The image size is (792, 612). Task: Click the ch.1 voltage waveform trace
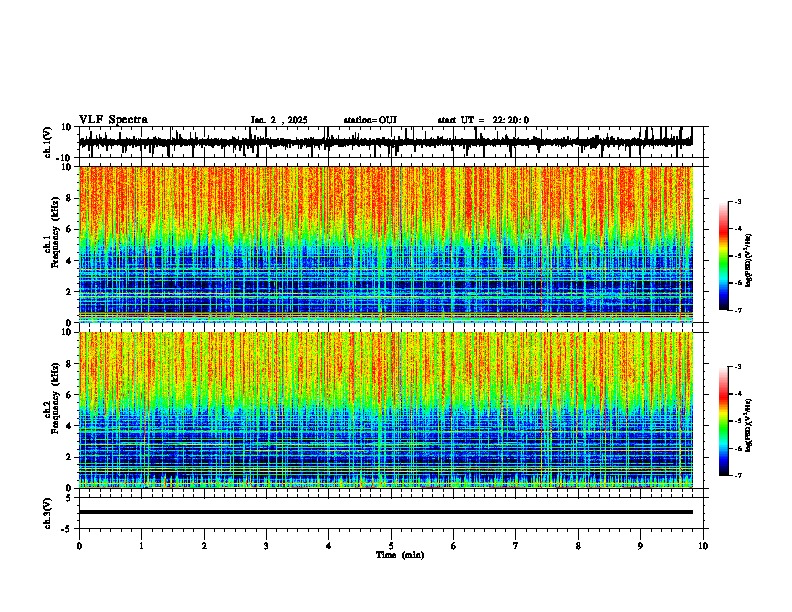tap(385, 142)
